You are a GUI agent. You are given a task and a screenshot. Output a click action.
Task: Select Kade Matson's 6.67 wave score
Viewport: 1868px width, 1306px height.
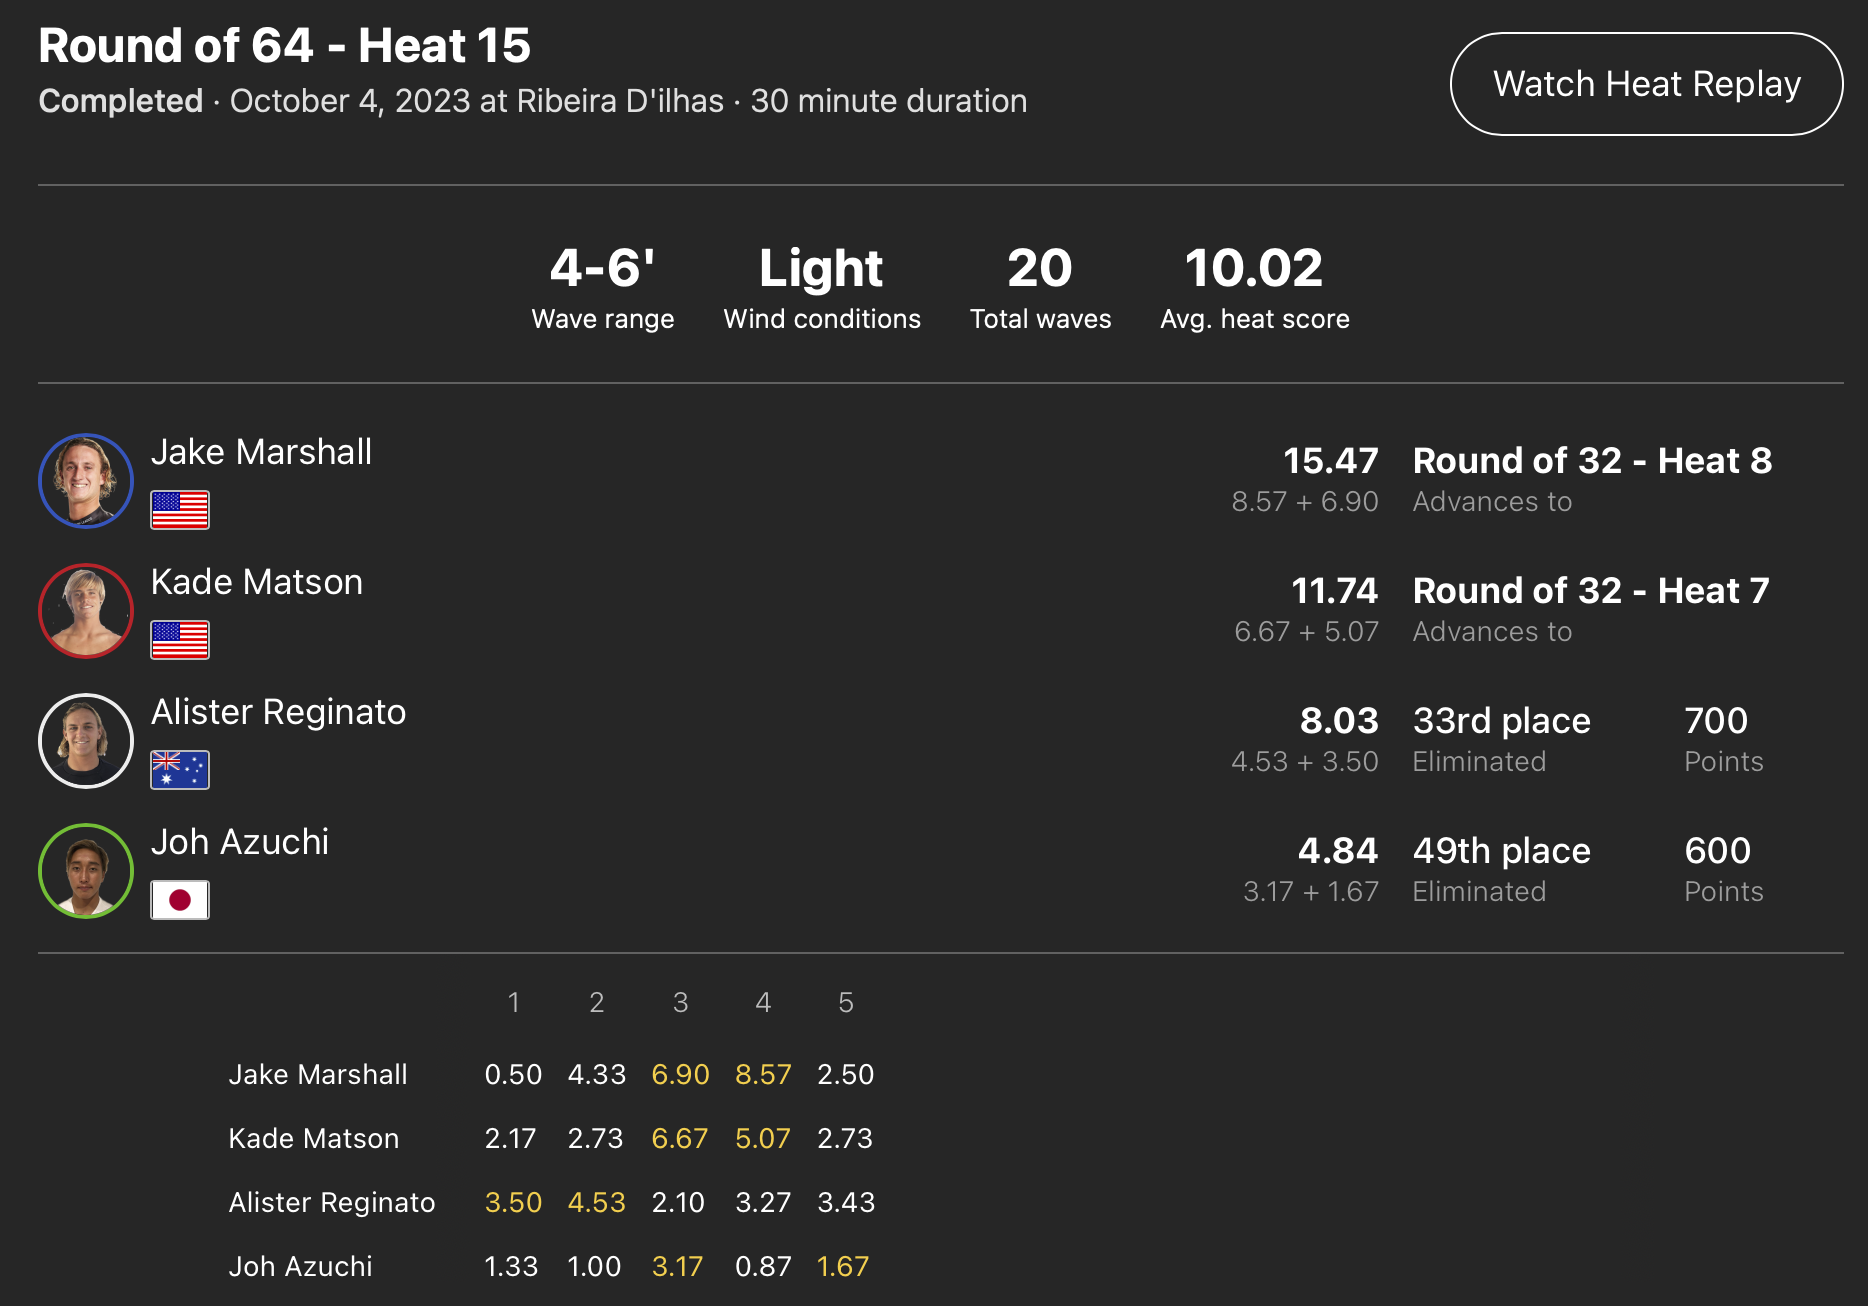[680, 1138]
